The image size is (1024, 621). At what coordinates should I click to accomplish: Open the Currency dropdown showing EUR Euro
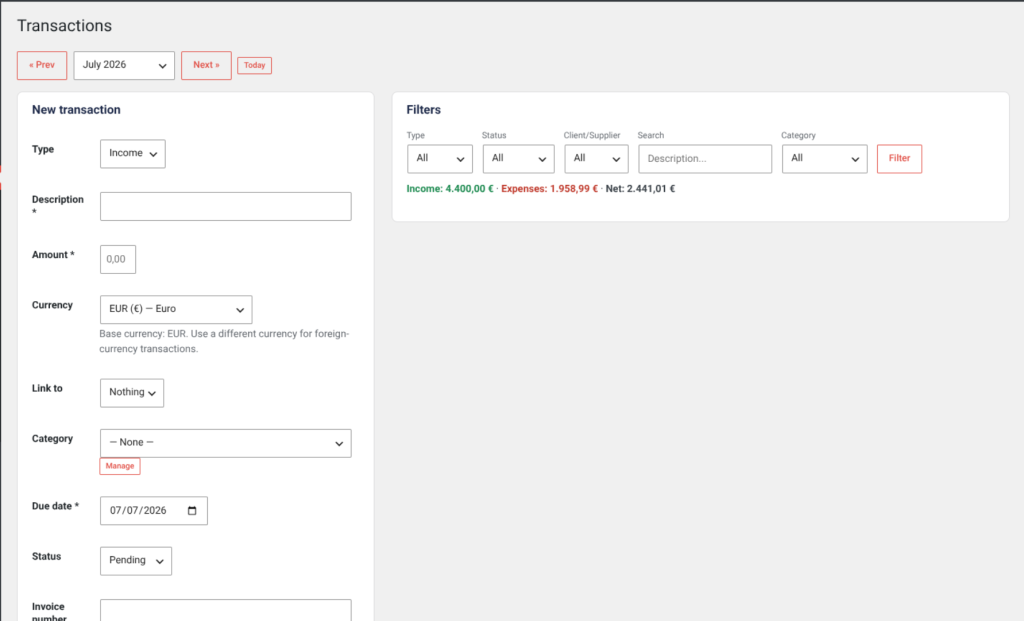[176, 310]
